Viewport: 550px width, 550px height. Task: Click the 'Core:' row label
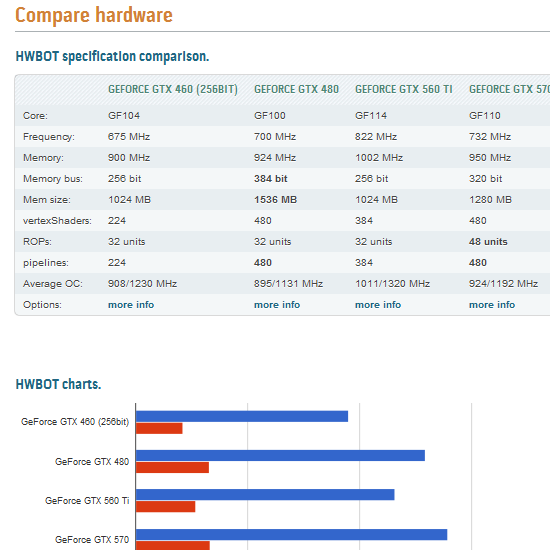(x=35, y=115)
